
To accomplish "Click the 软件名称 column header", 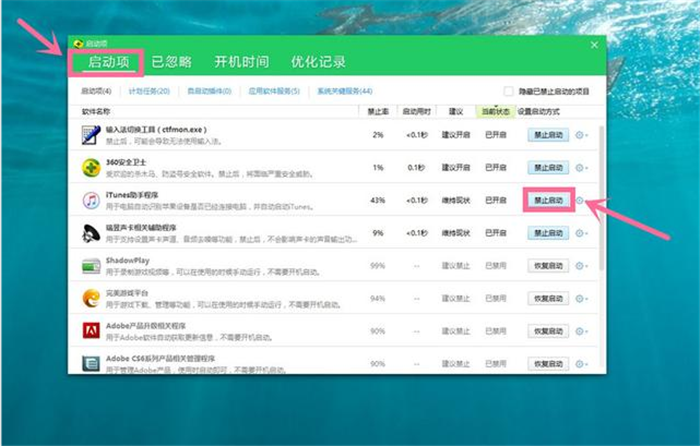I will coord(96,112).
